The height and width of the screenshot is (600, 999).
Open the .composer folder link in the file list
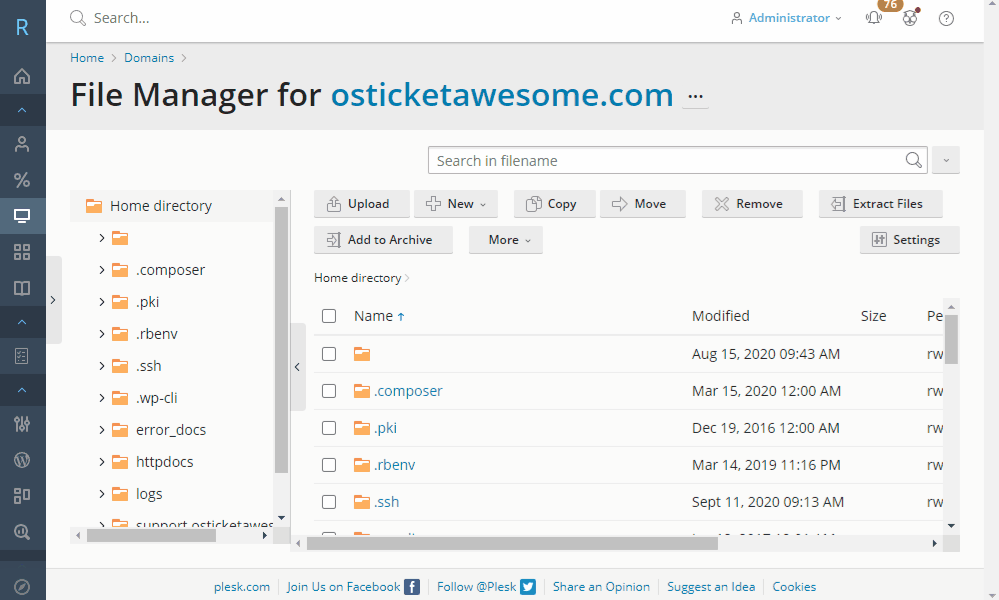point(408,390)
